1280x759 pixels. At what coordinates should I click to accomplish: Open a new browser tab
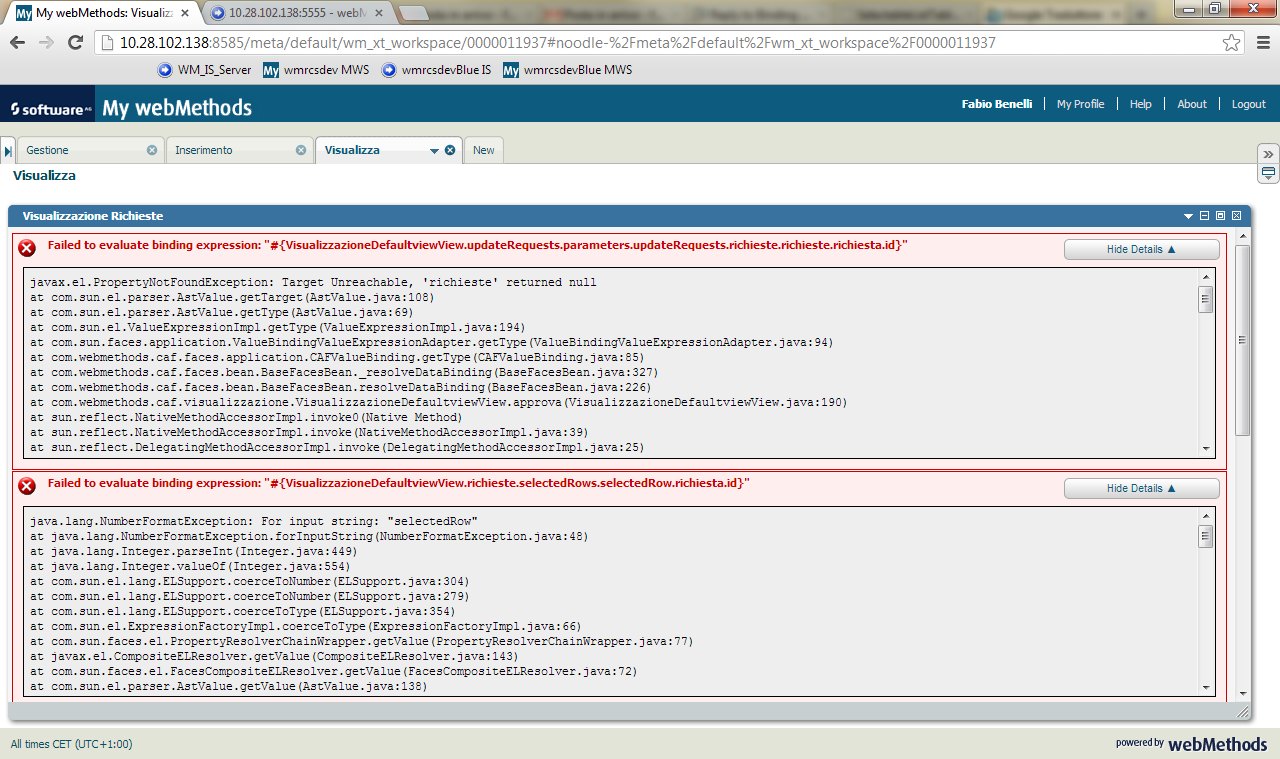[x=414, y=13]
